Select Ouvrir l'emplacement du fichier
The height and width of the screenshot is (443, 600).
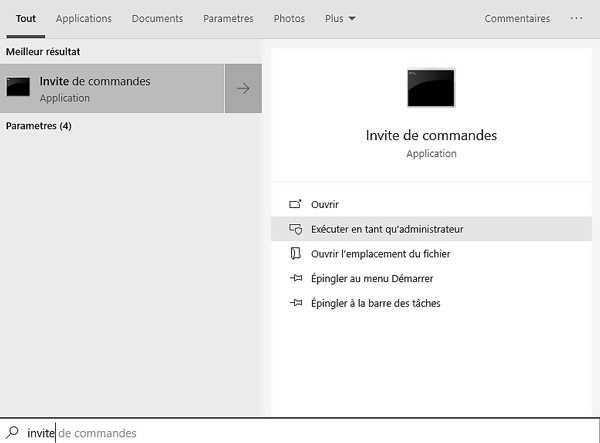point(431,254)
